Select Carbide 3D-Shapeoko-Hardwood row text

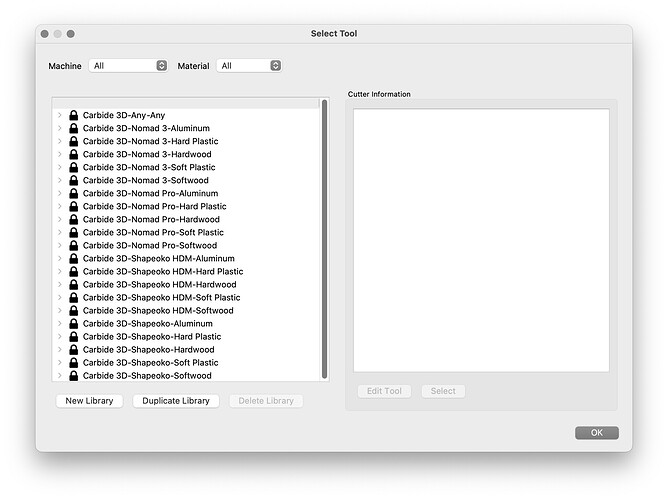148,349
